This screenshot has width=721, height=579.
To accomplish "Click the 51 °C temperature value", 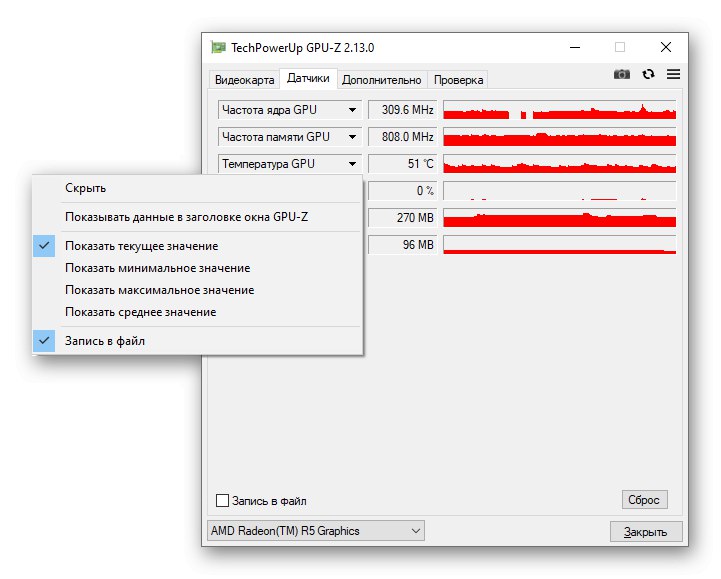I will (x=402, y=164).
